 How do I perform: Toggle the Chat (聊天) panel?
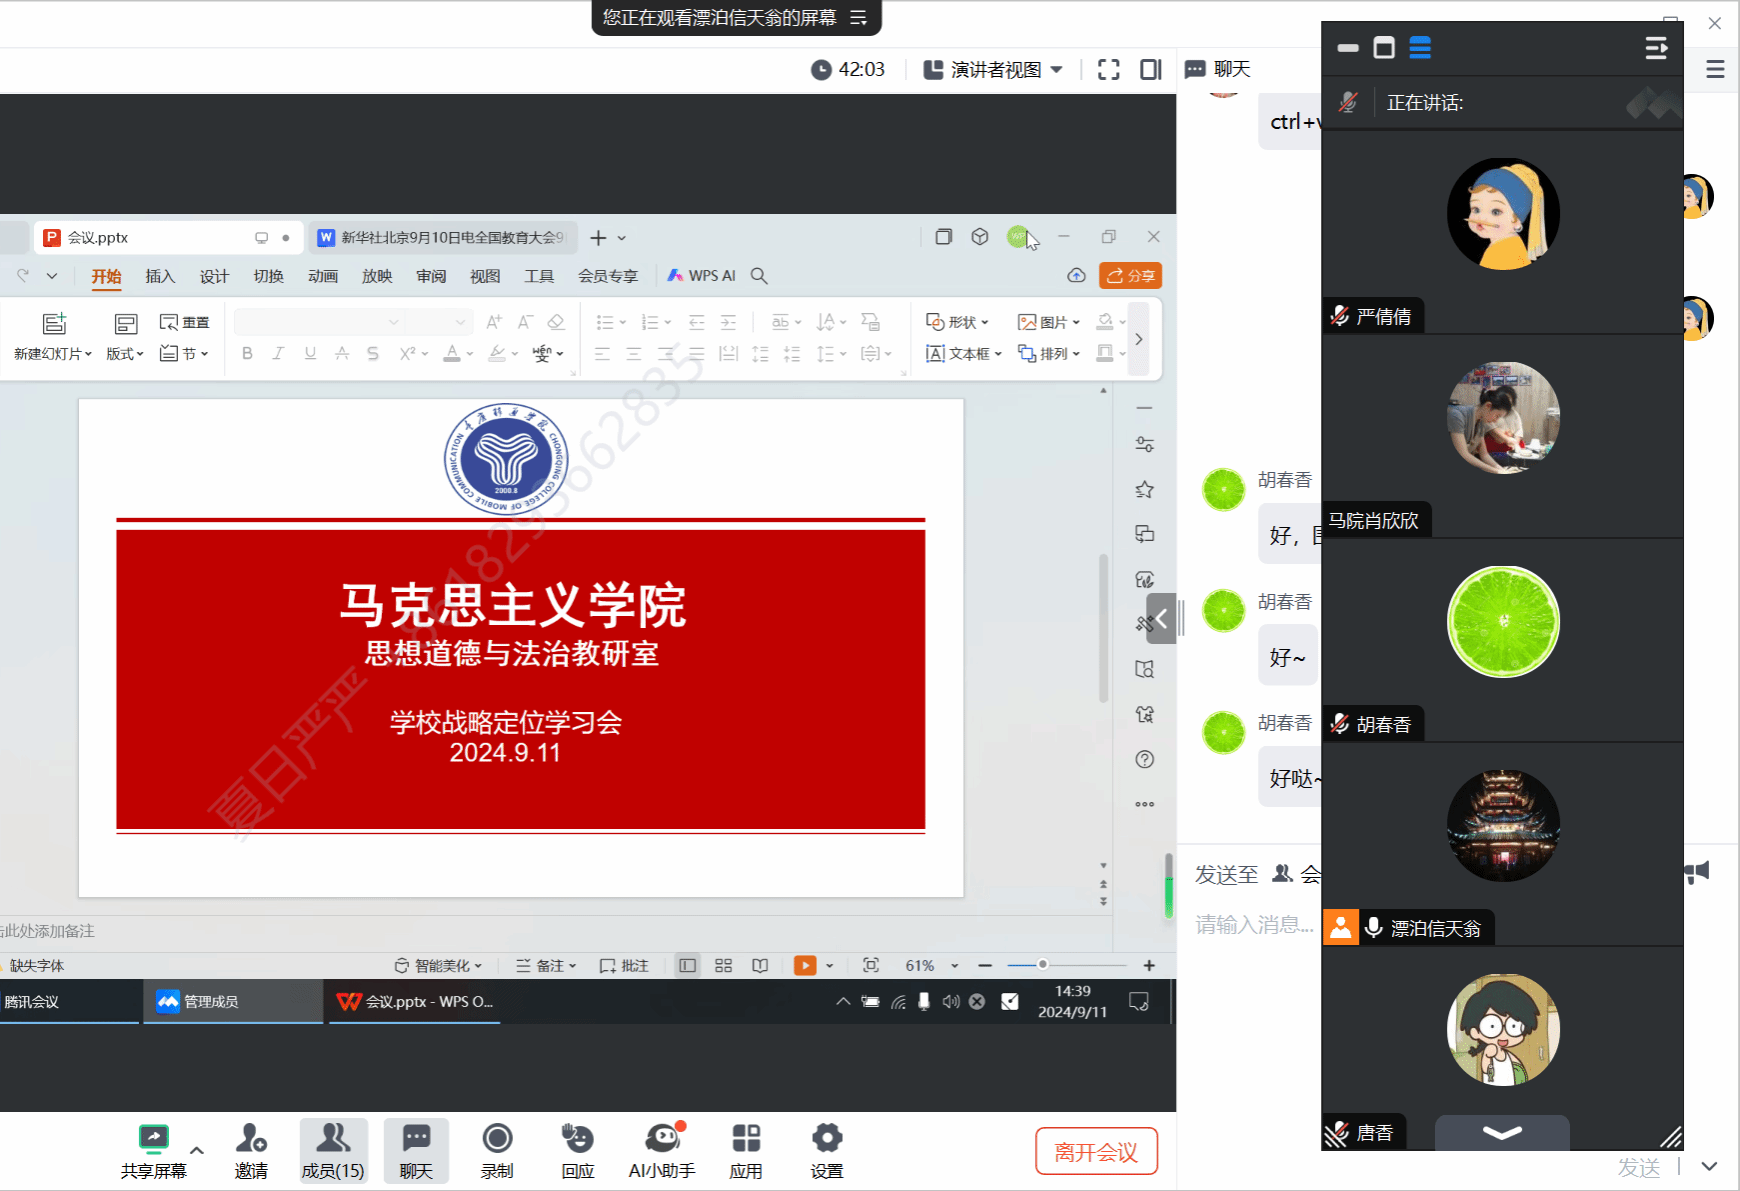pos(416,1150)
